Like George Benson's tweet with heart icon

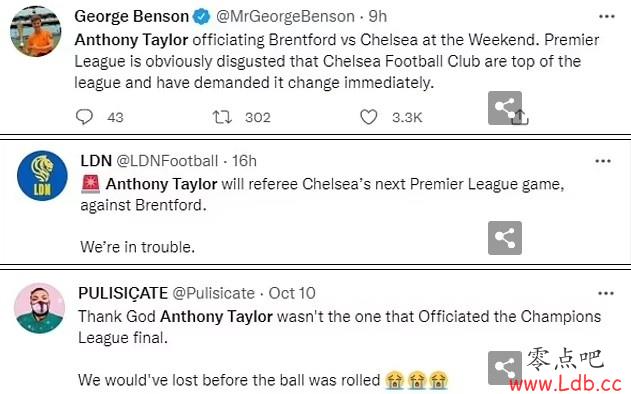tap(368, 117)
